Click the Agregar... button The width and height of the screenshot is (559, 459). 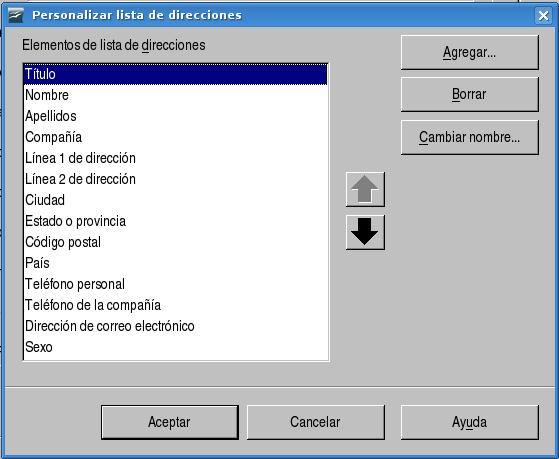[x=470, y=52]
